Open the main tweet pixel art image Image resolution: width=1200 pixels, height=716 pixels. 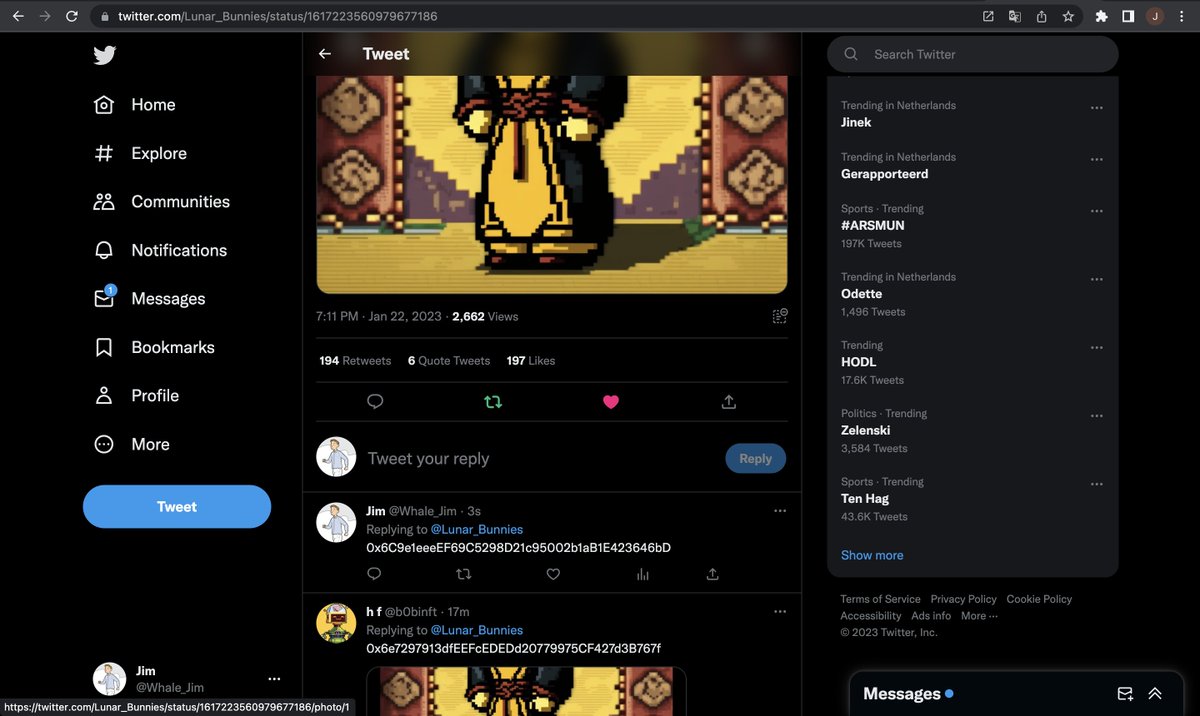tap(552, 184)
